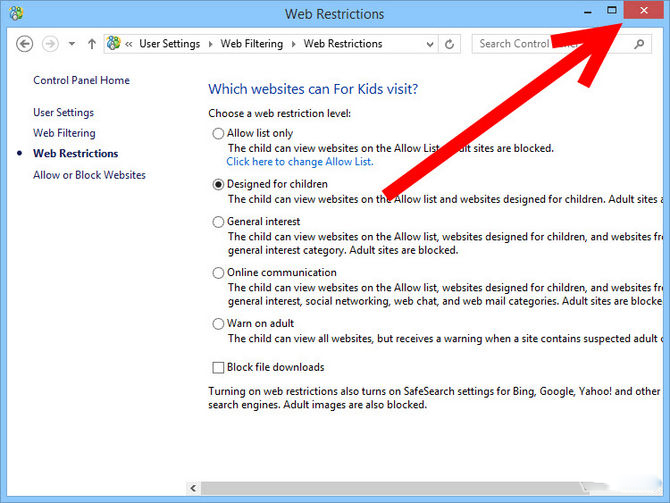
Task: Click the horizontal scrollbar left arrow
Action: click(x=193, y=488)
